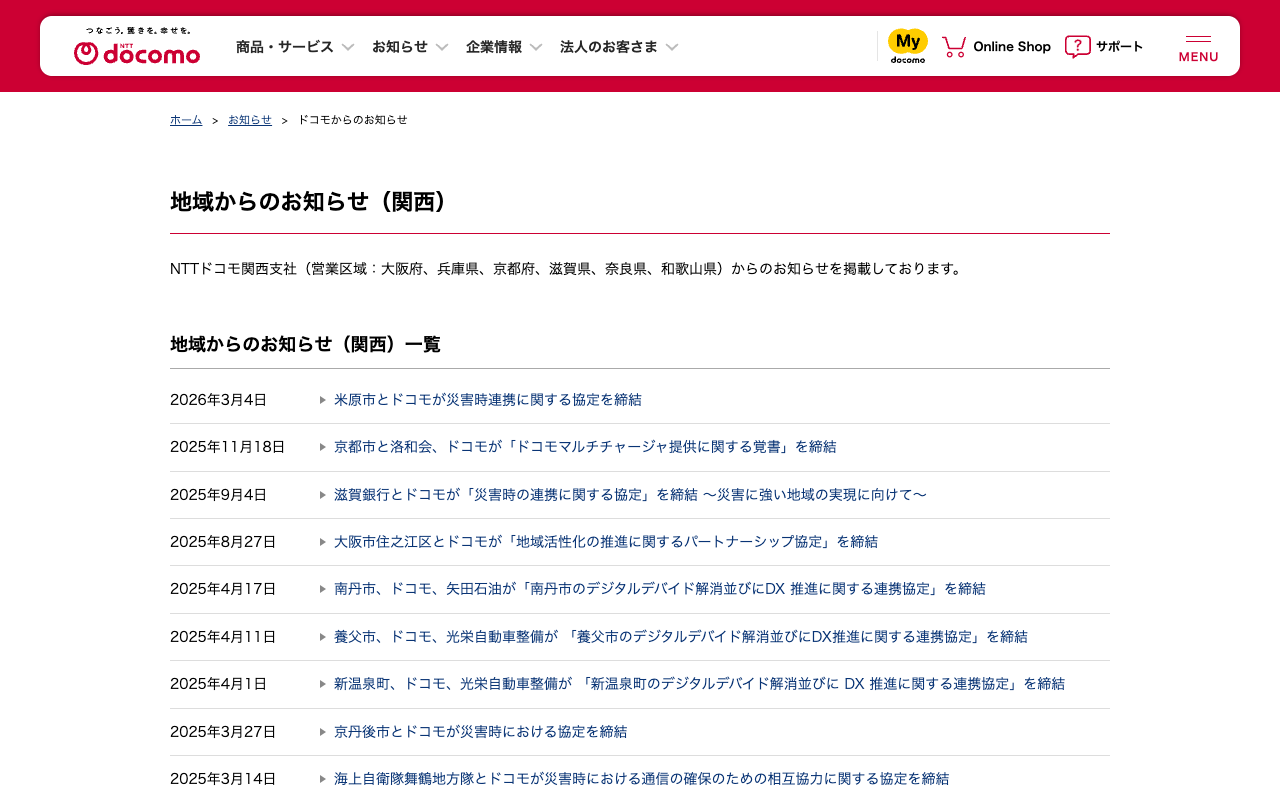The image size is (1280, 800).
Task: Click the 地域からのお知らせ（関西） page heading
Action: [x=309, y=202]
